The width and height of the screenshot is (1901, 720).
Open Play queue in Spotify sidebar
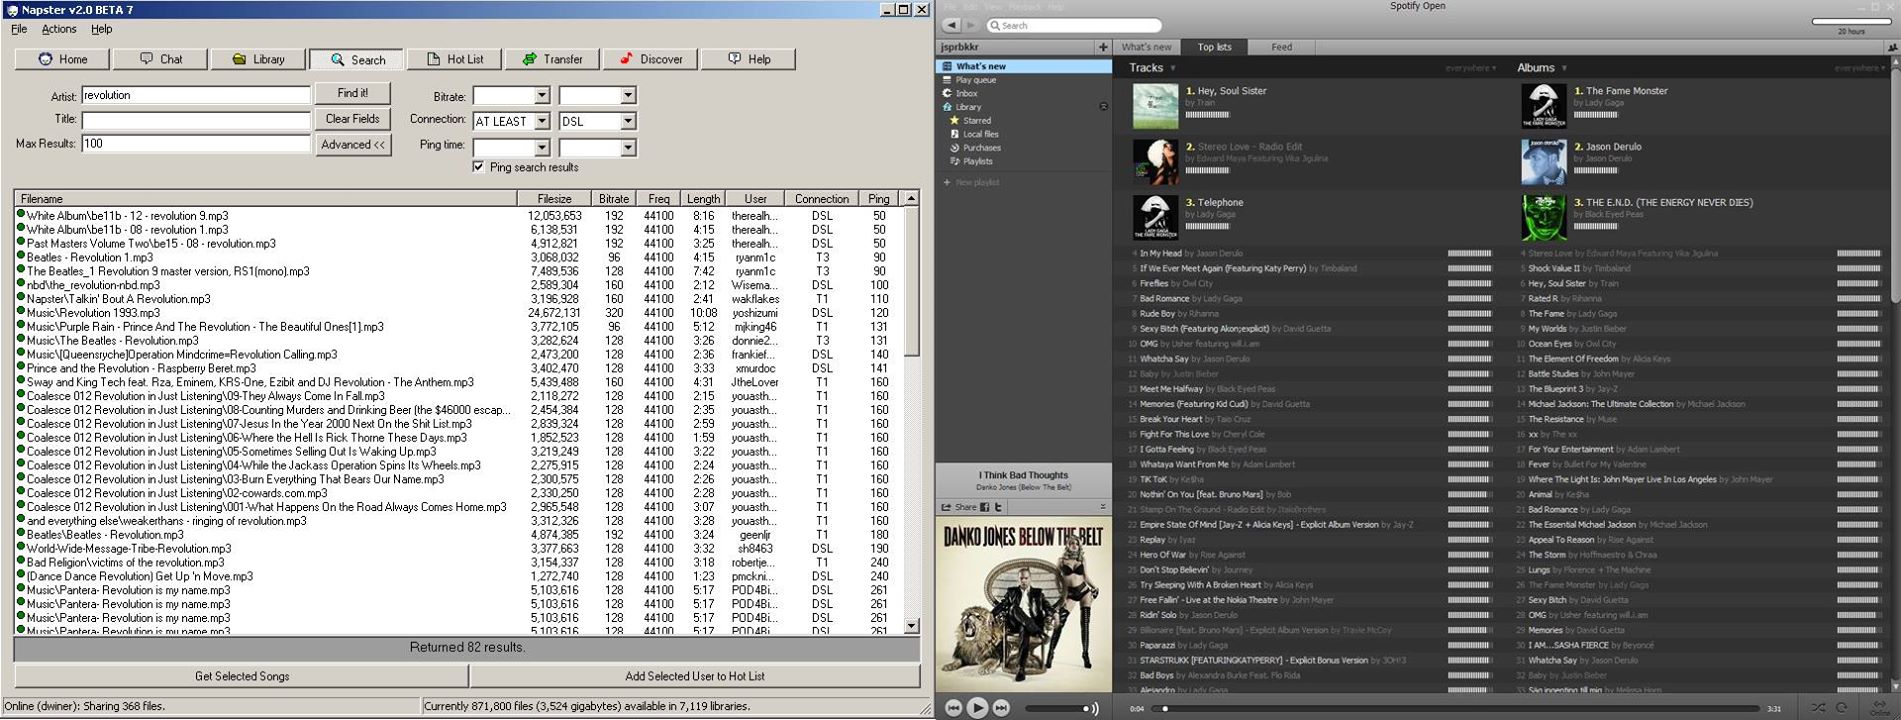click(975, 80)
